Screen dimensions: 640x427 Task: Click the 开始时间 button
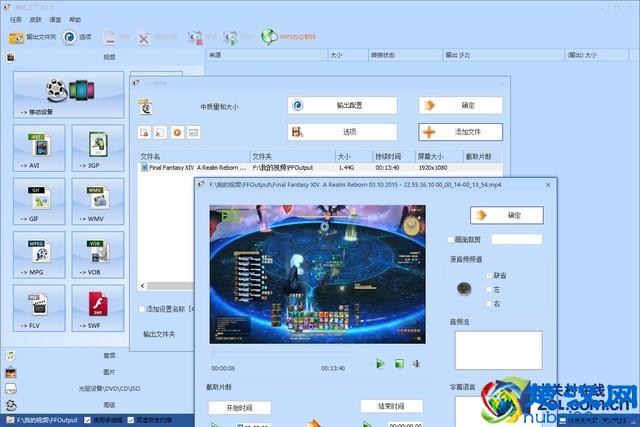click(x=240, y=407)
